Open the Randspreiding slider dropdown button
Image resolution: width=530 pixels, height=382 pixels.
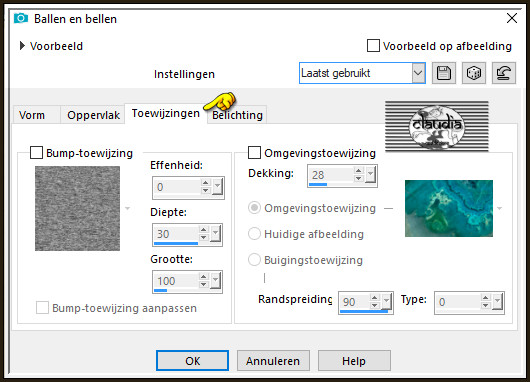click(x=386, y=301)
